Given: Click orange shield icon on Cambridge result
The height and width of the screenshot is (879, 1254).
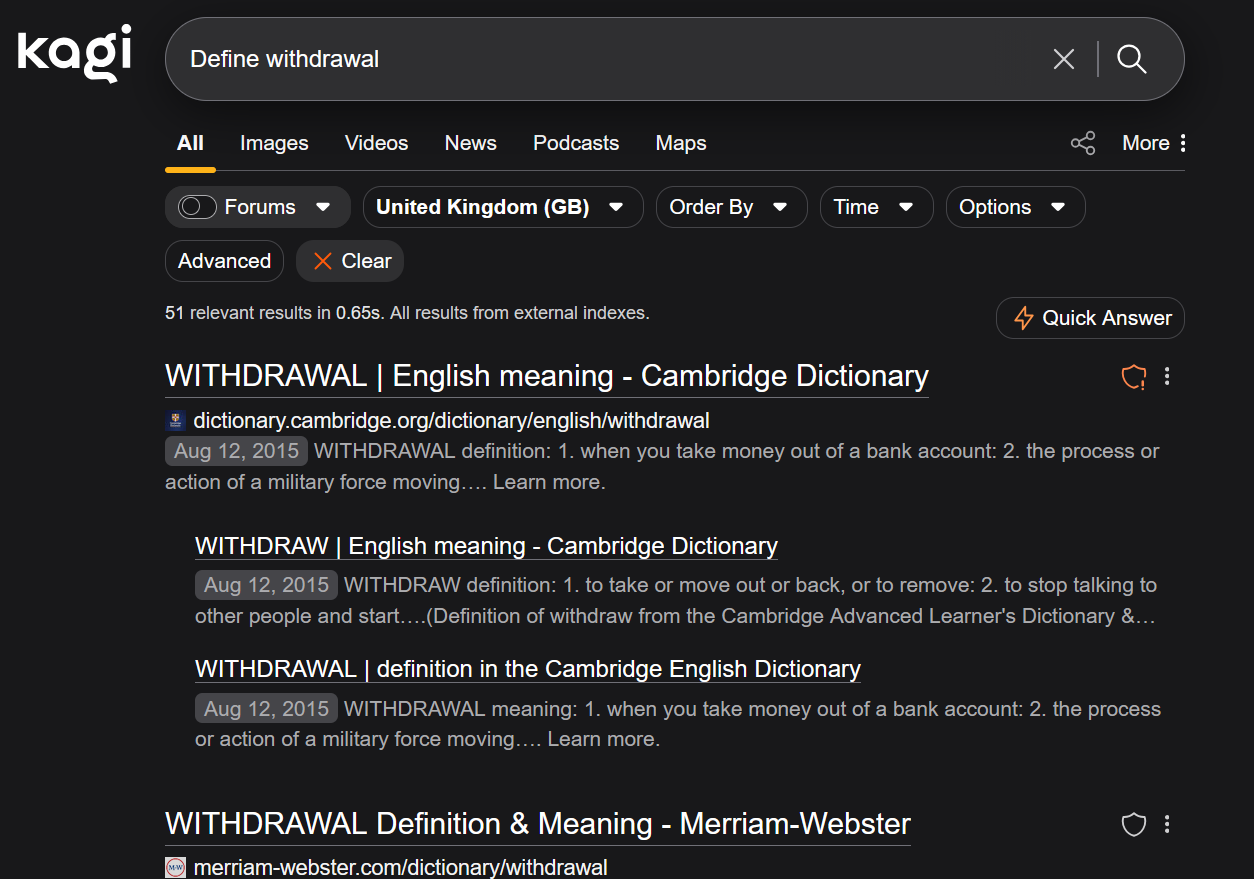Looking at the screenshot, I should (x=1133, y=377).
